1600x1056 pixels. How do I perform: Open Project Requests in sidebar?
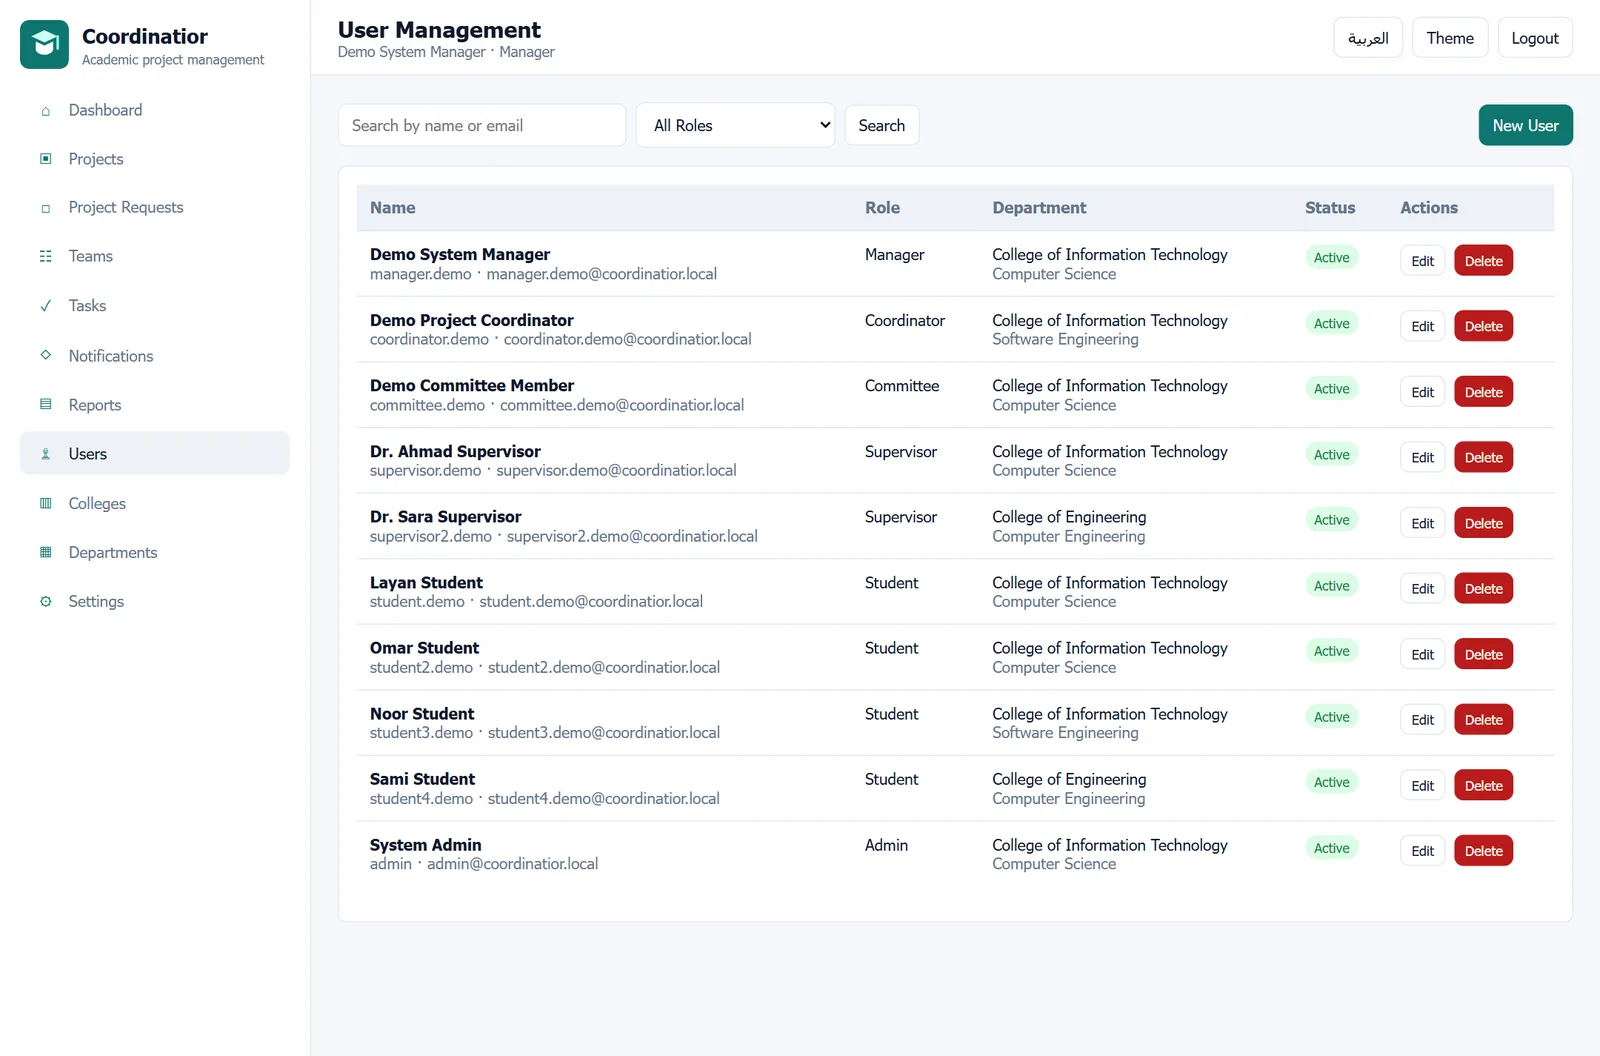pyautogui.click(x=155, y=207)
